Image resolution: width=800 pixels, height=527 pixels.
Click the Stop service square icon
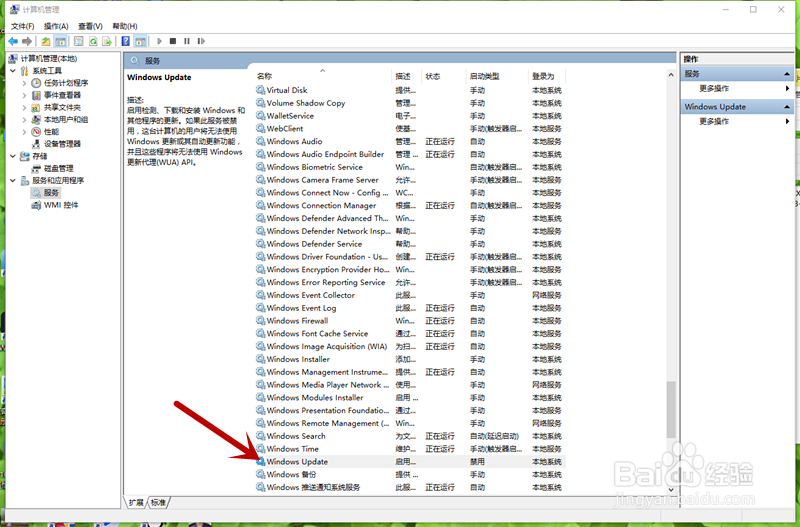point(173,41)
